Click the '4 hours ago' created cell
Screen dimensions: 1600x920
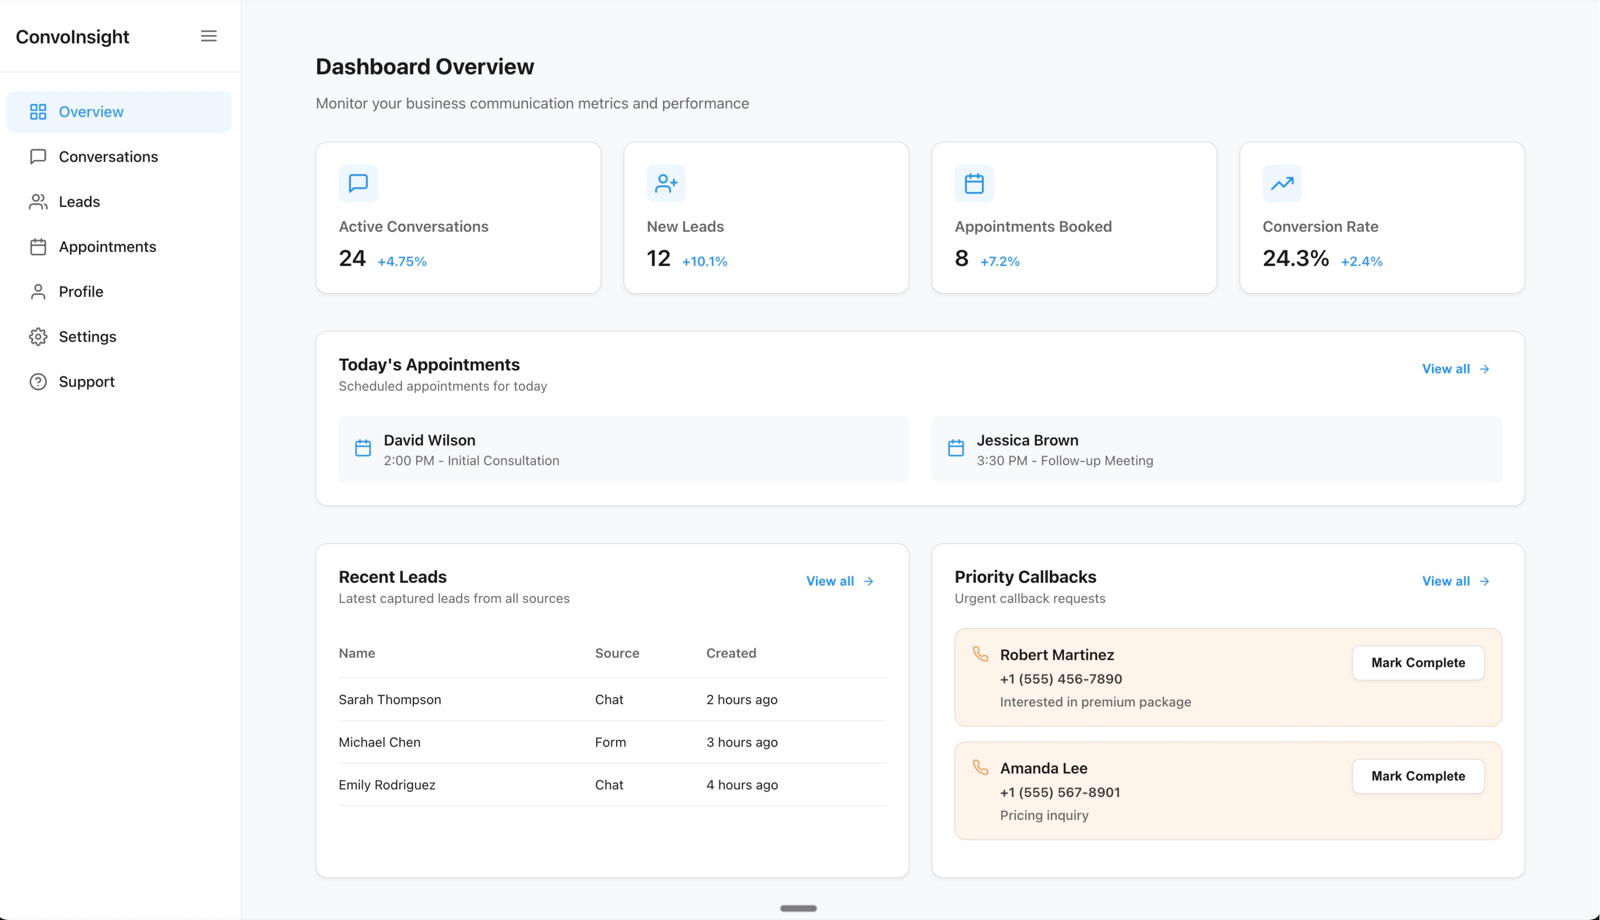[742, 785]
